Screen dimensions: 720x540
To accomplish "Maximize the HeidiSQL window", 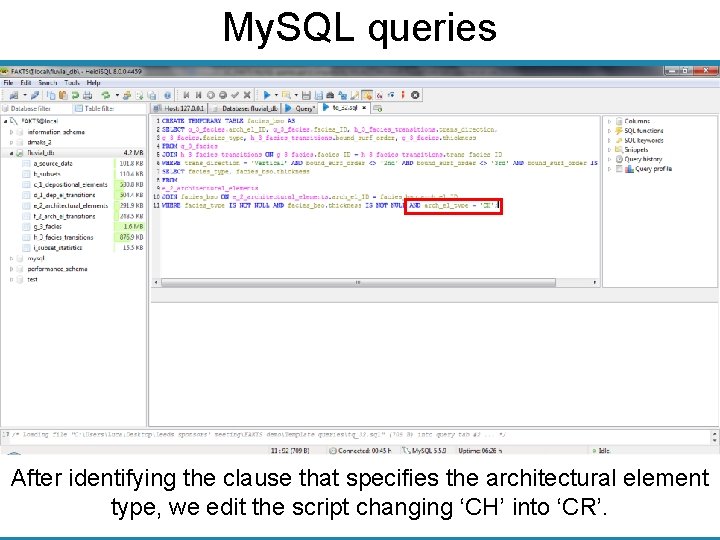I will click(685, 71).
